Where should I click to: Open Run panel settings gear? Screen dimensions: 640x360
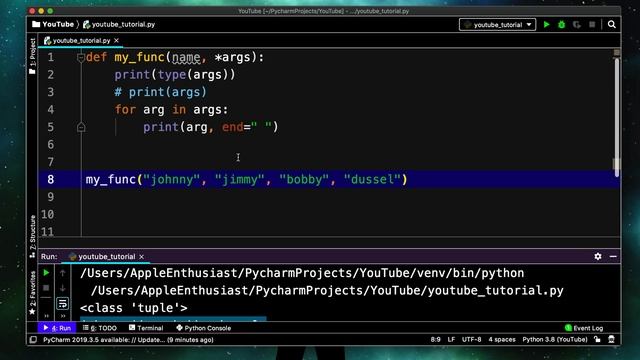click(x=598, y=256)
